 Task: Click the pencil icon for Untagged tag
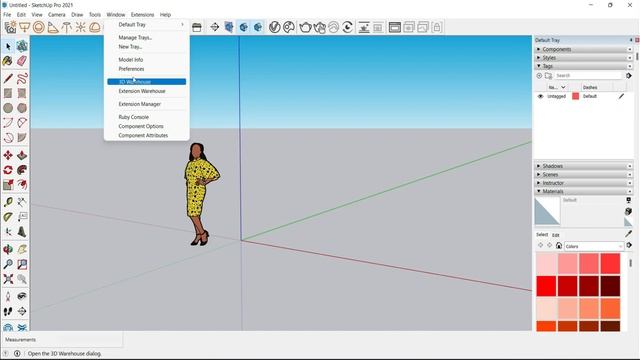point(621,96)
